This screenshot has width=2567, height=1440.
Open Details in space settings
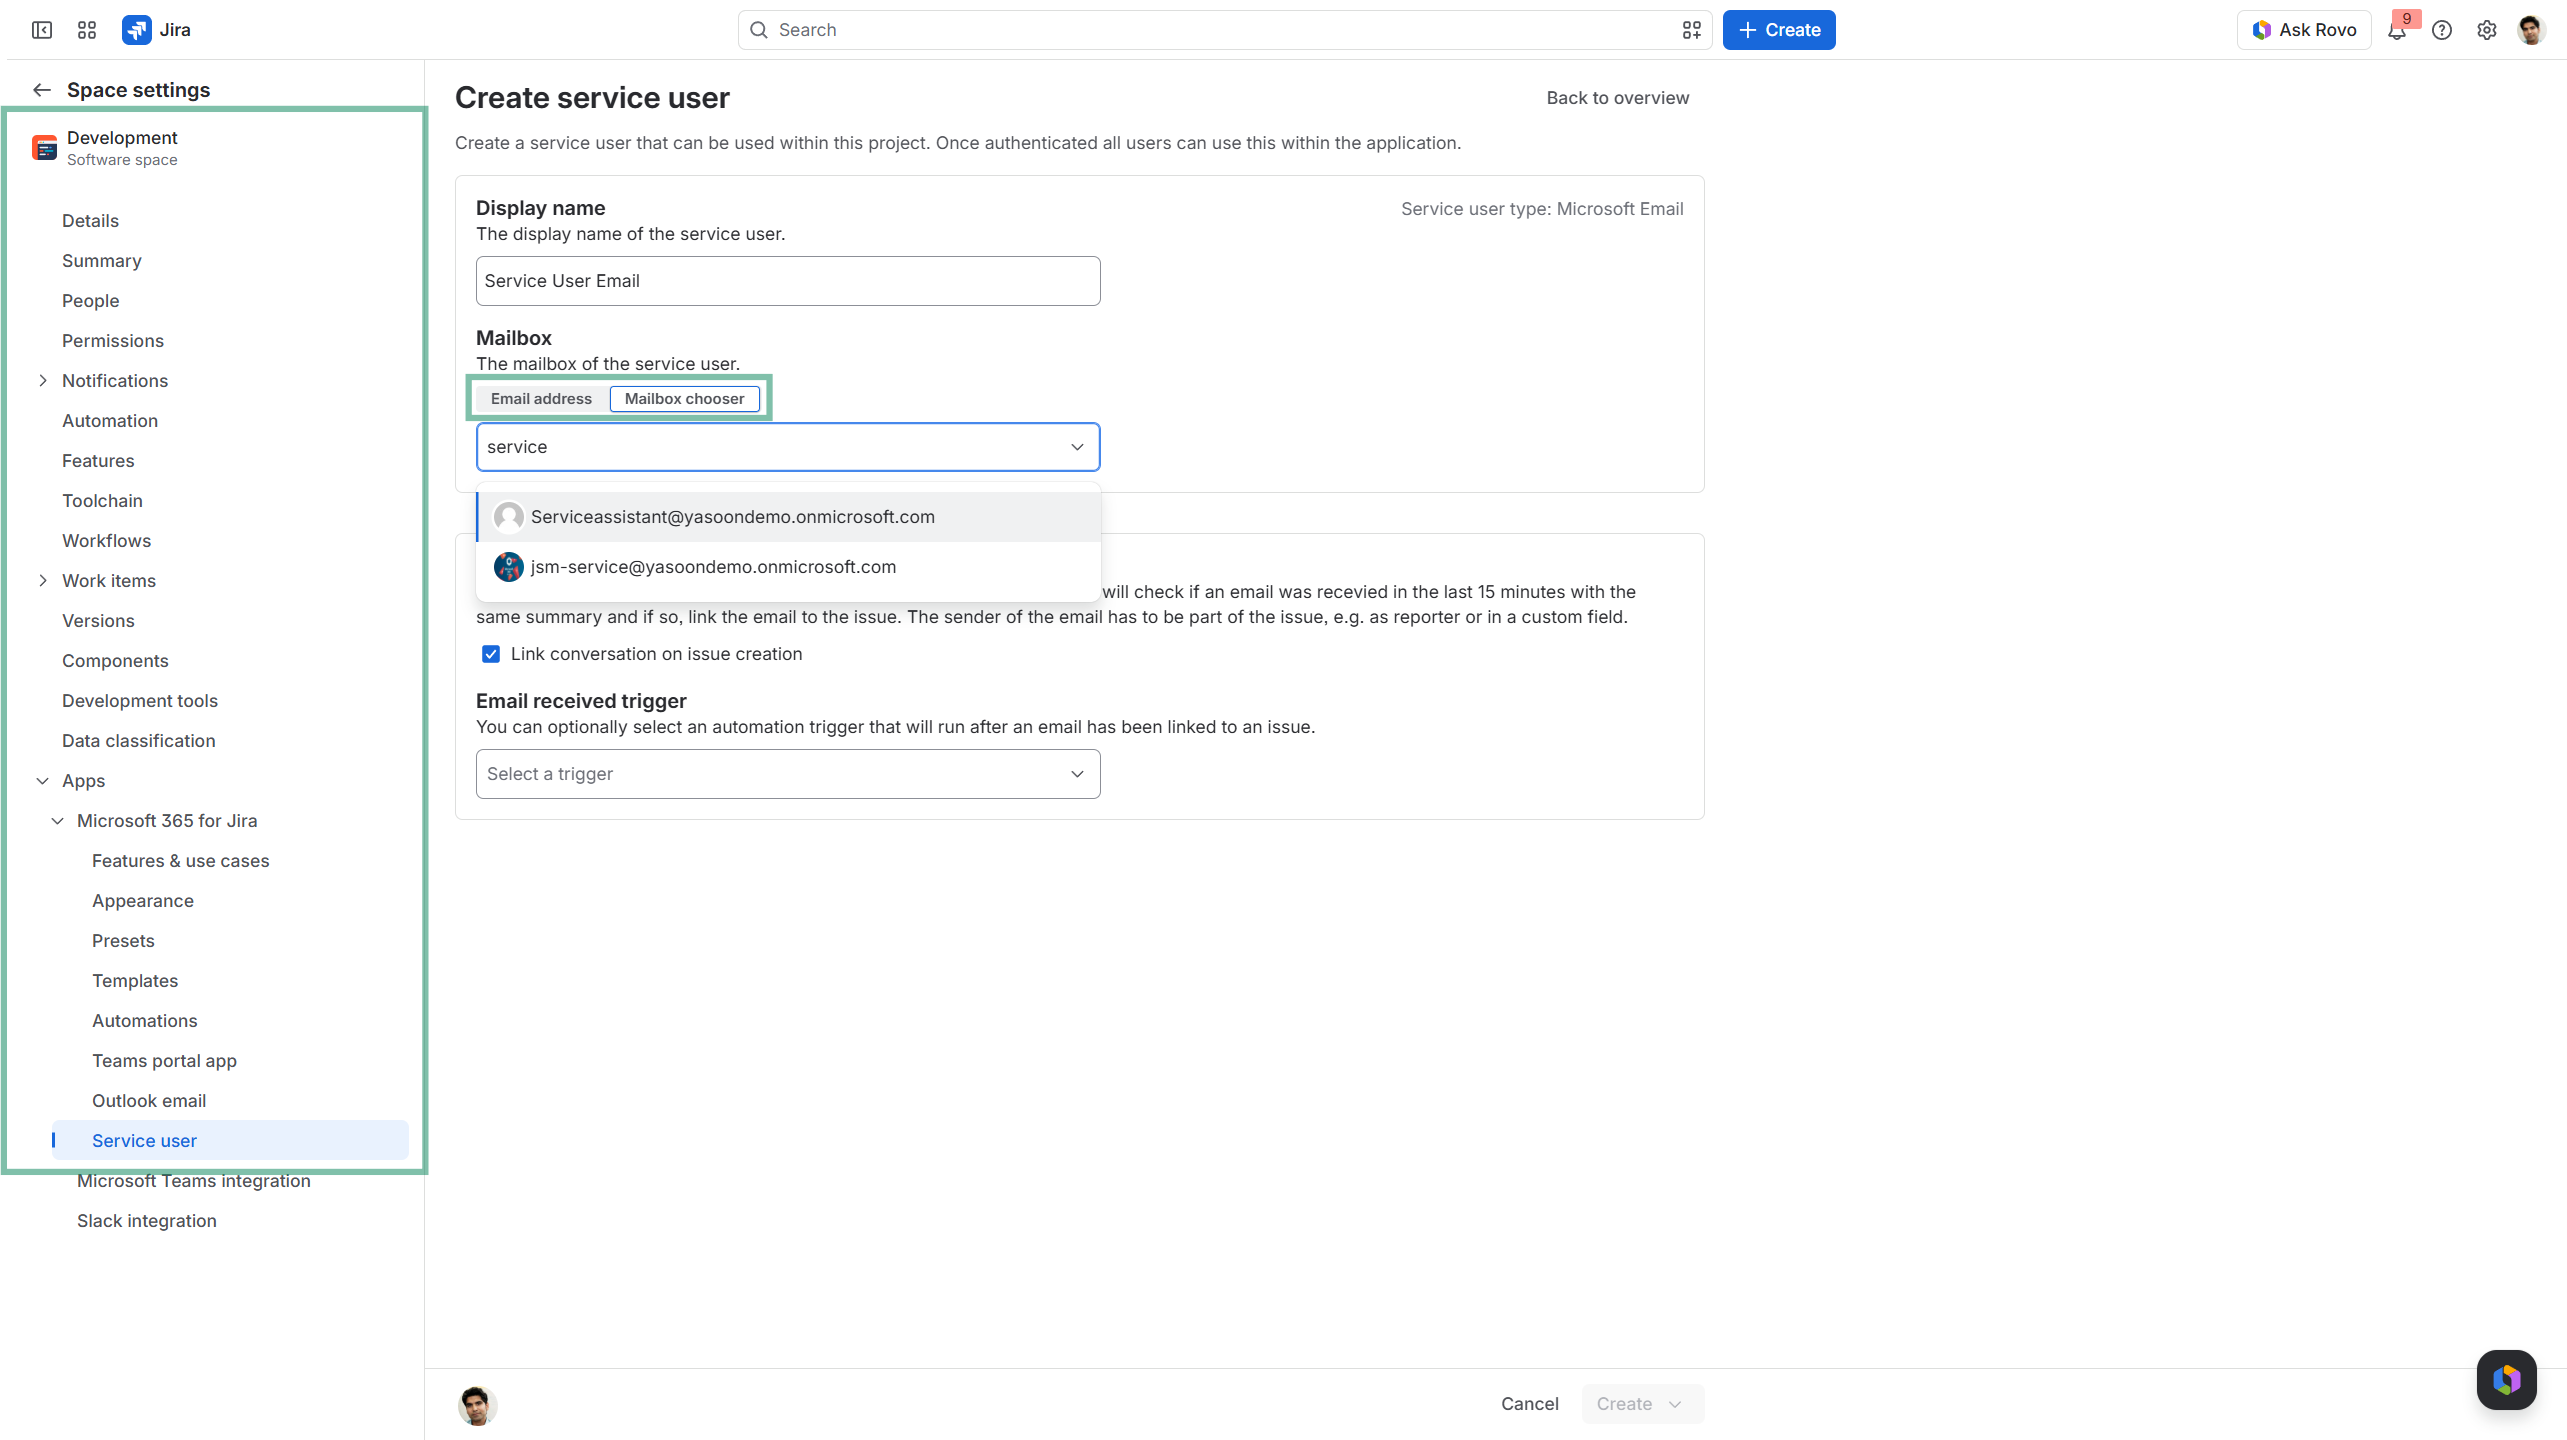[x=90, y=221]
